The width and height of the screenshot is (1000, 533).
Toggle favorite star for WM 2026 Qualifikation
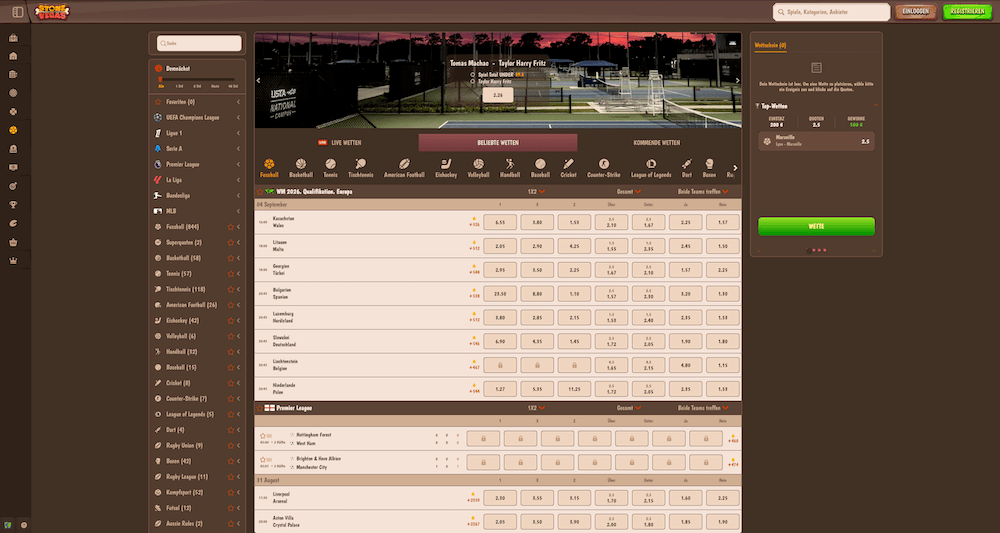click(260, 191)
